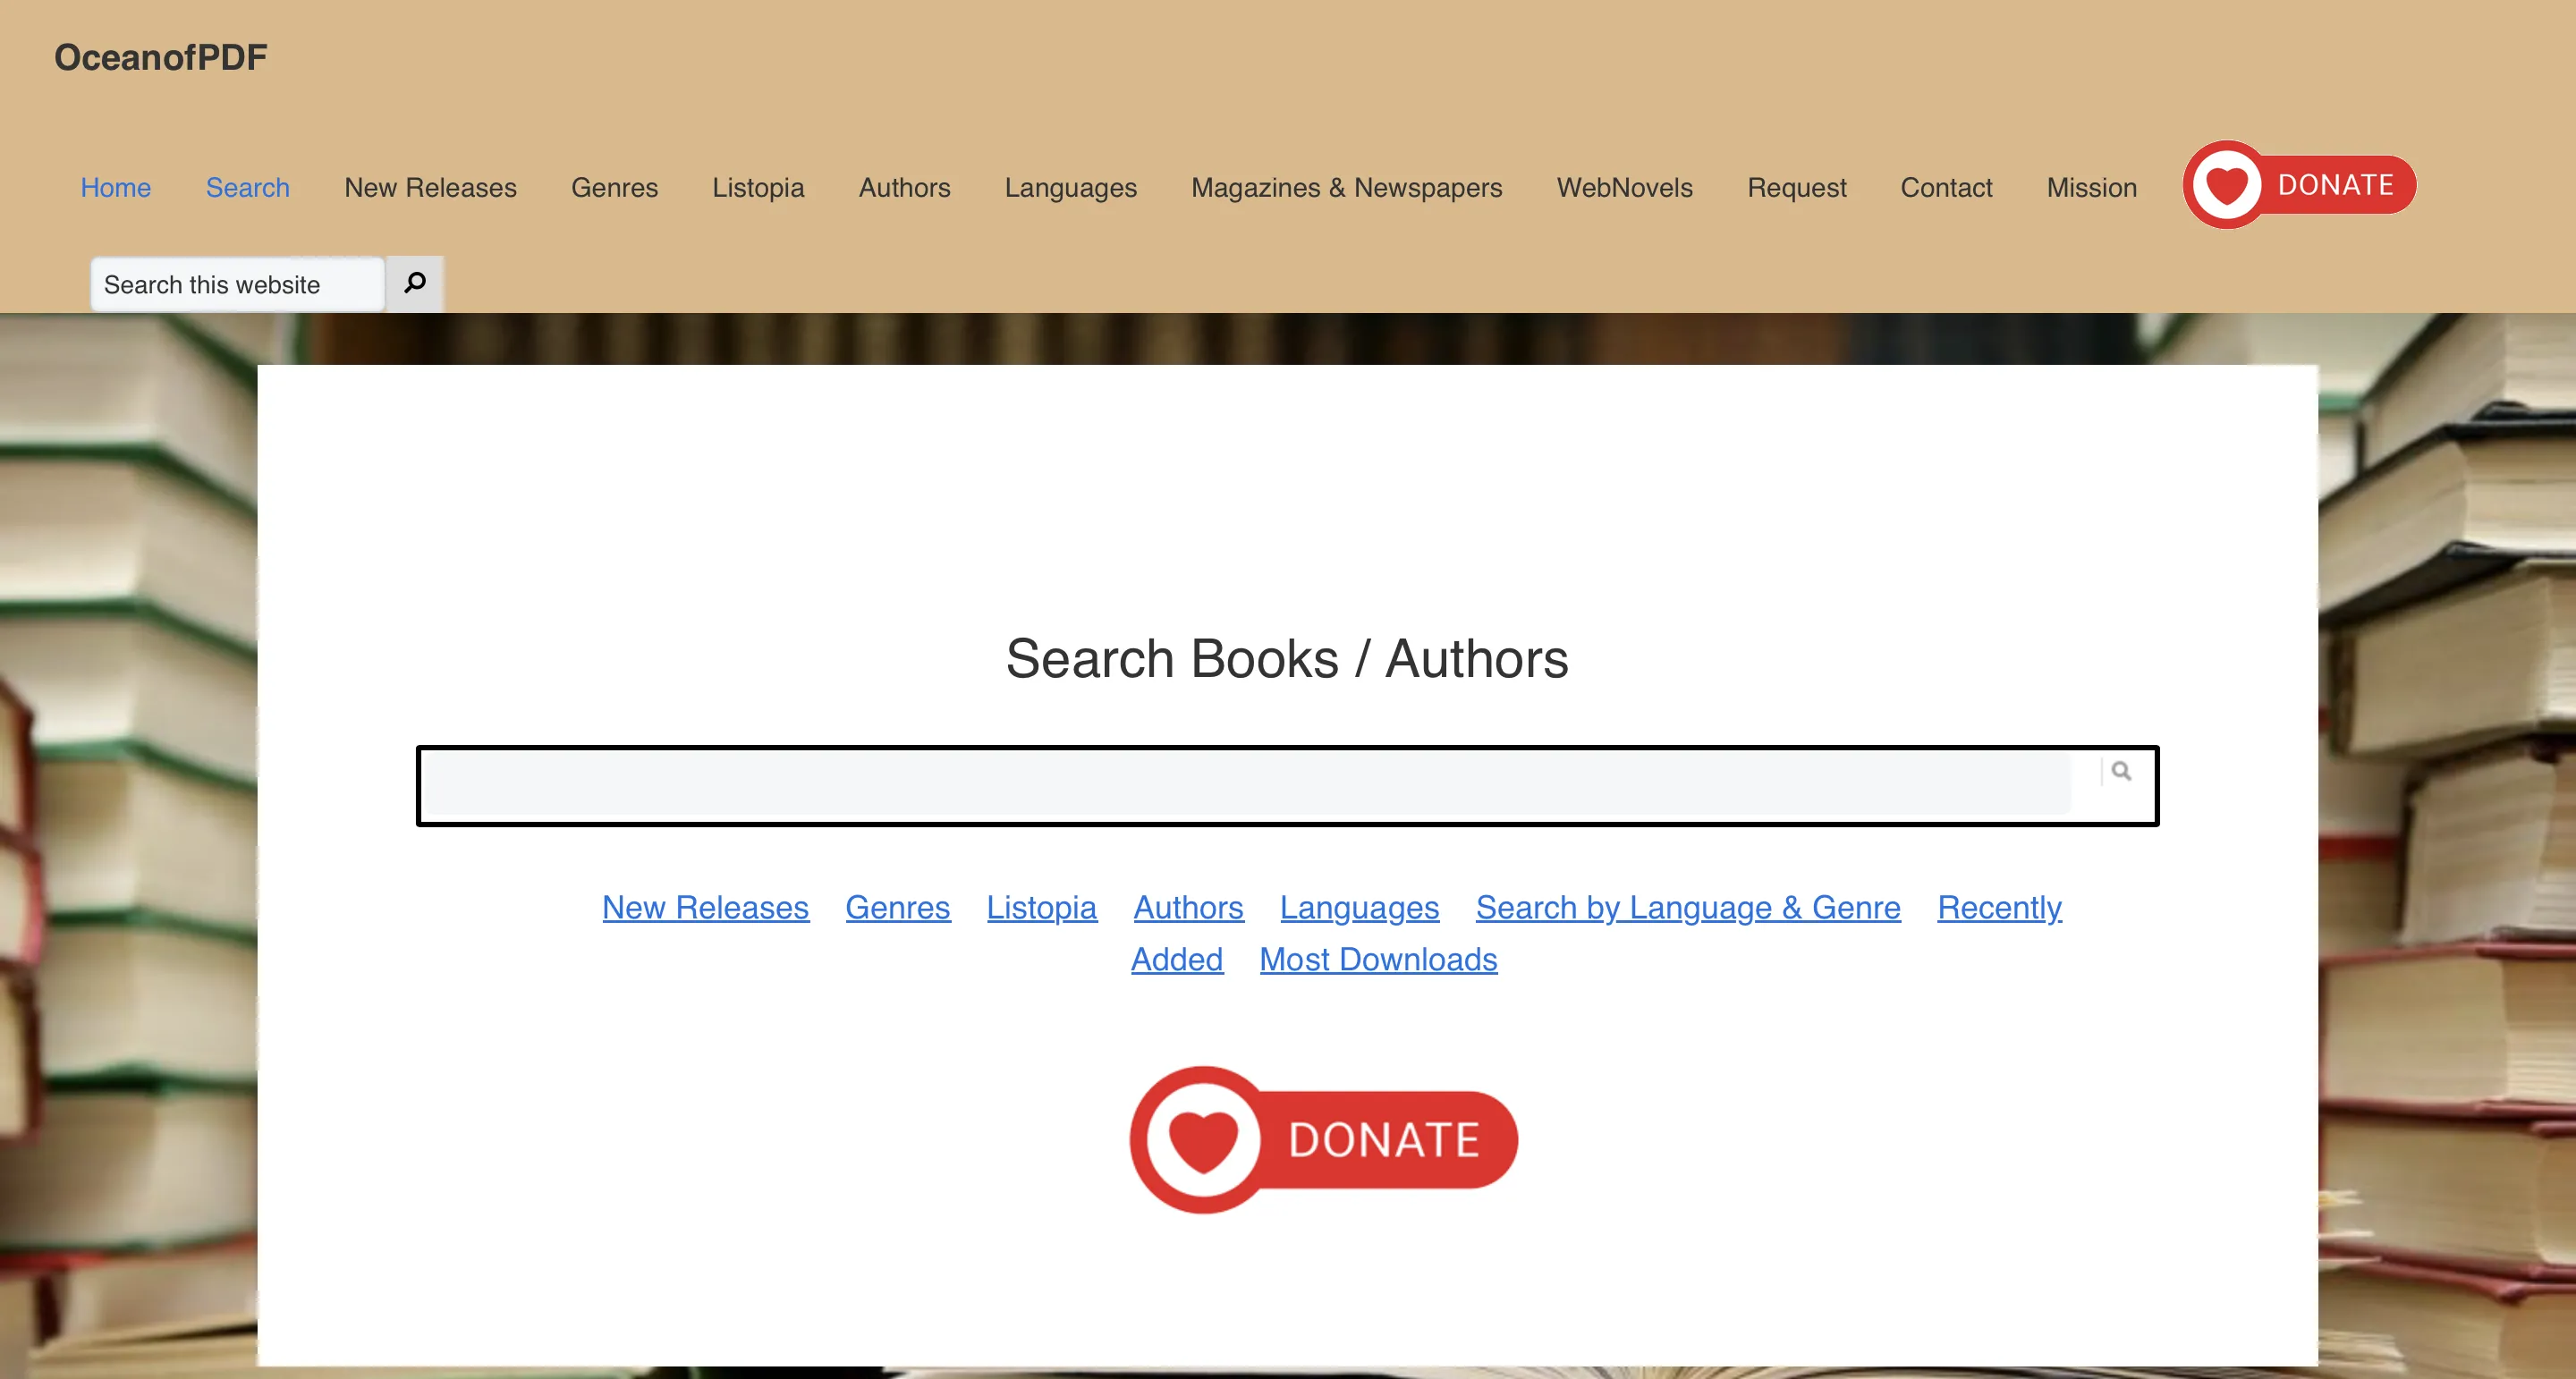
Task: Click the Languages navigation dropdown item
Action: click(x=1070, y=186)
